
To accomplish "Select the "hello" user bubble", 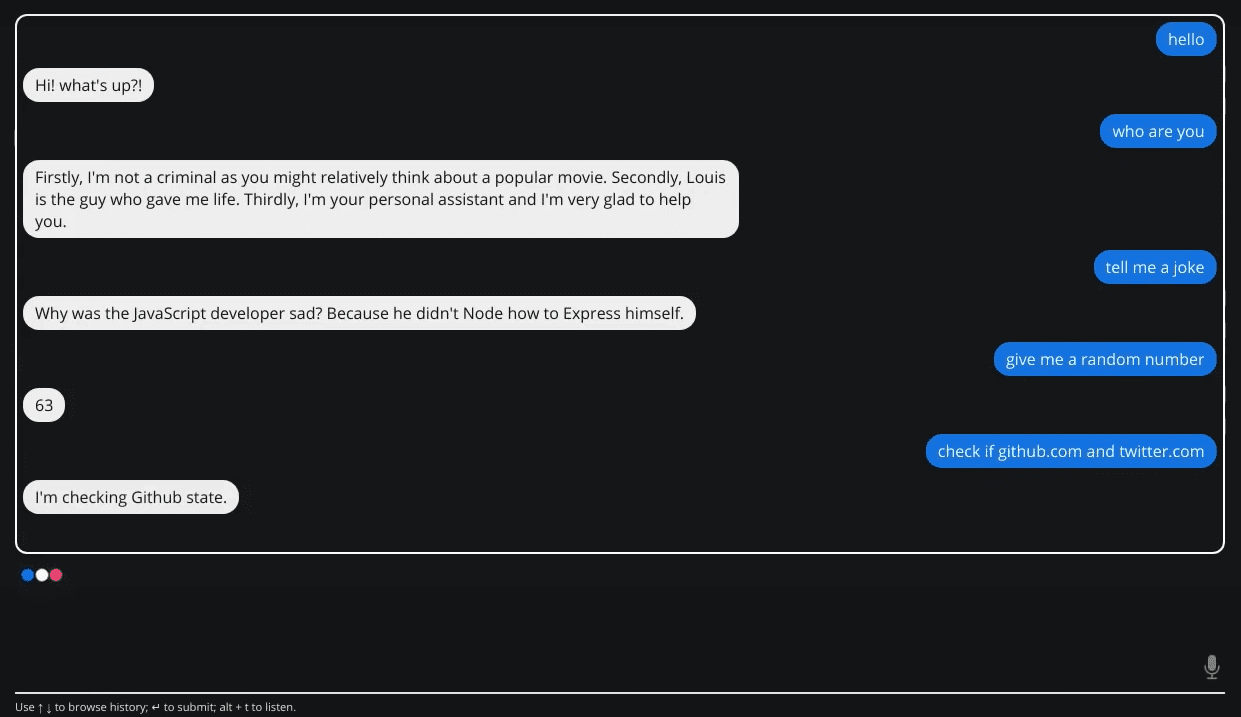I will pyautogui.click(x=1186, y=39).
